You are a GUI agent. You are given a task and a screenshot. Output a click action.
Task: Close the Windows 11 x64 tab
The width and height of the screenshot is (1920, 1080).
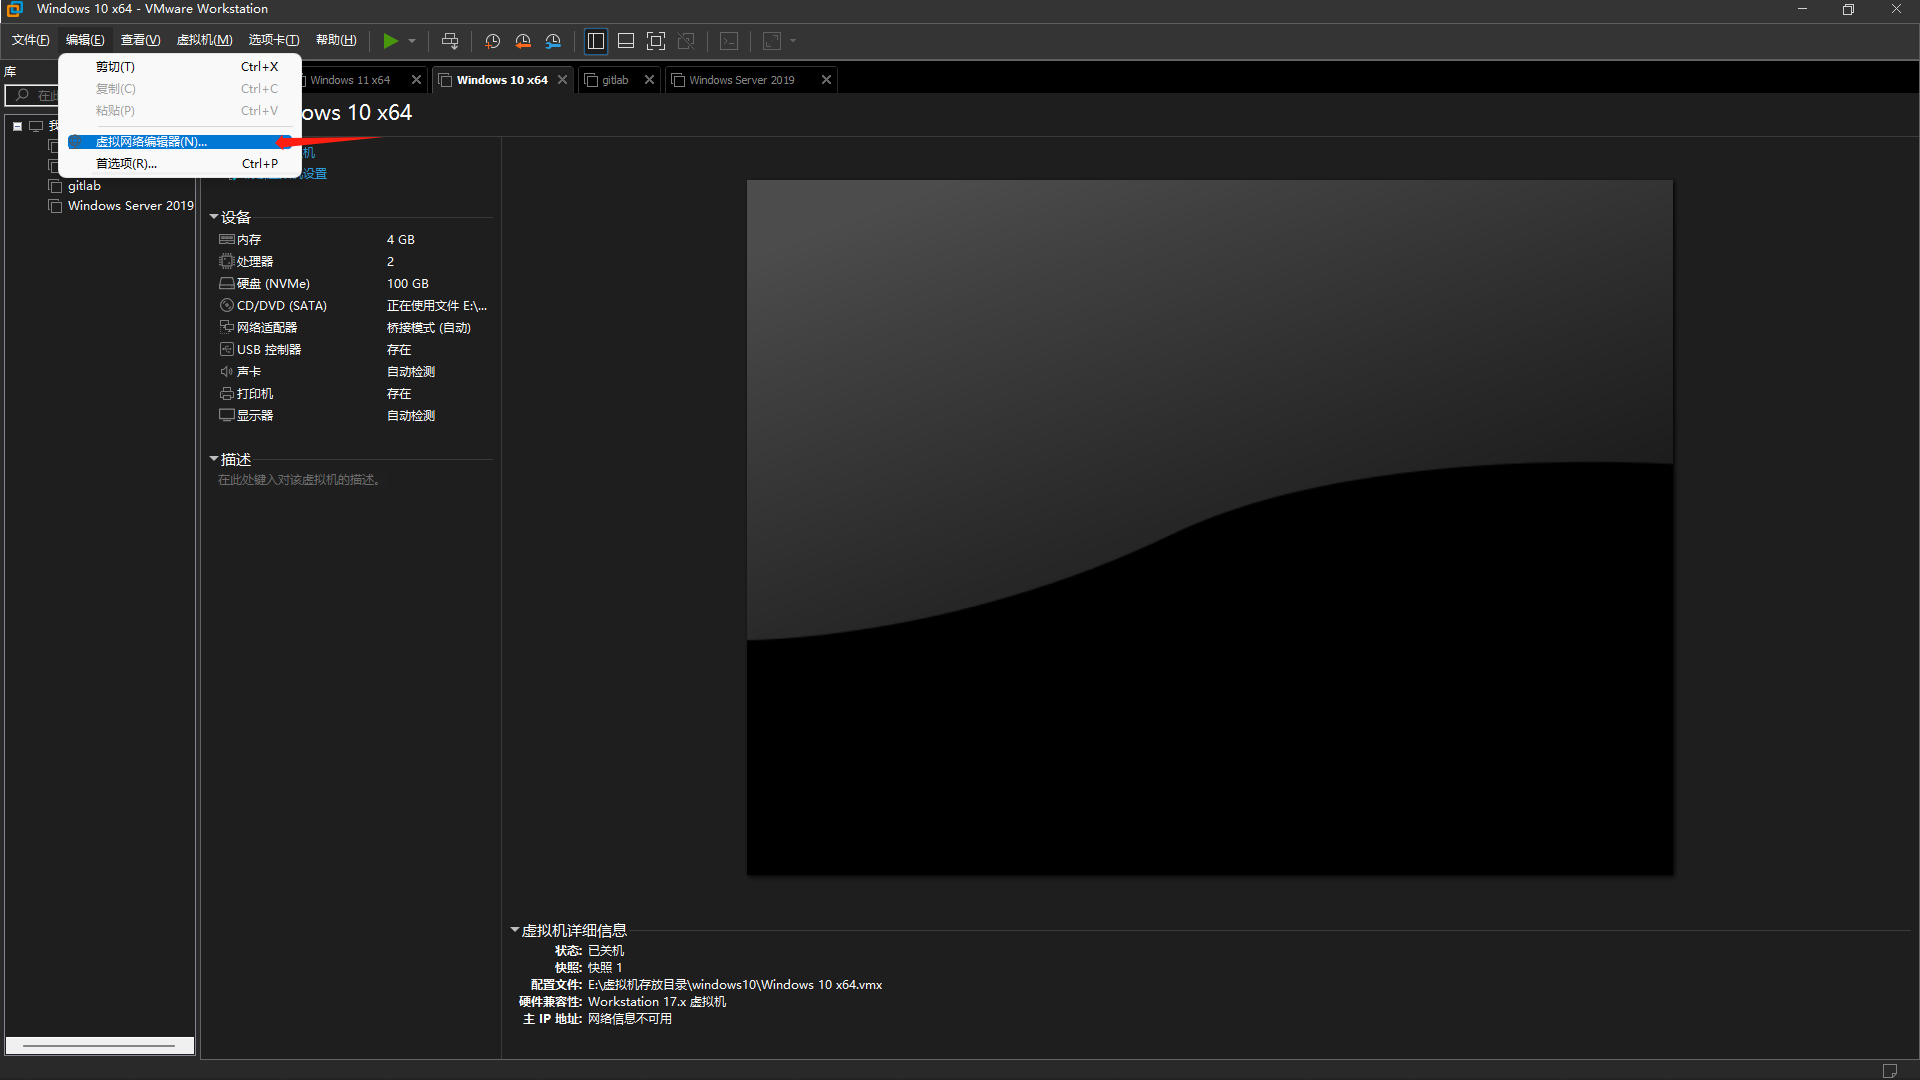(417, 80)
